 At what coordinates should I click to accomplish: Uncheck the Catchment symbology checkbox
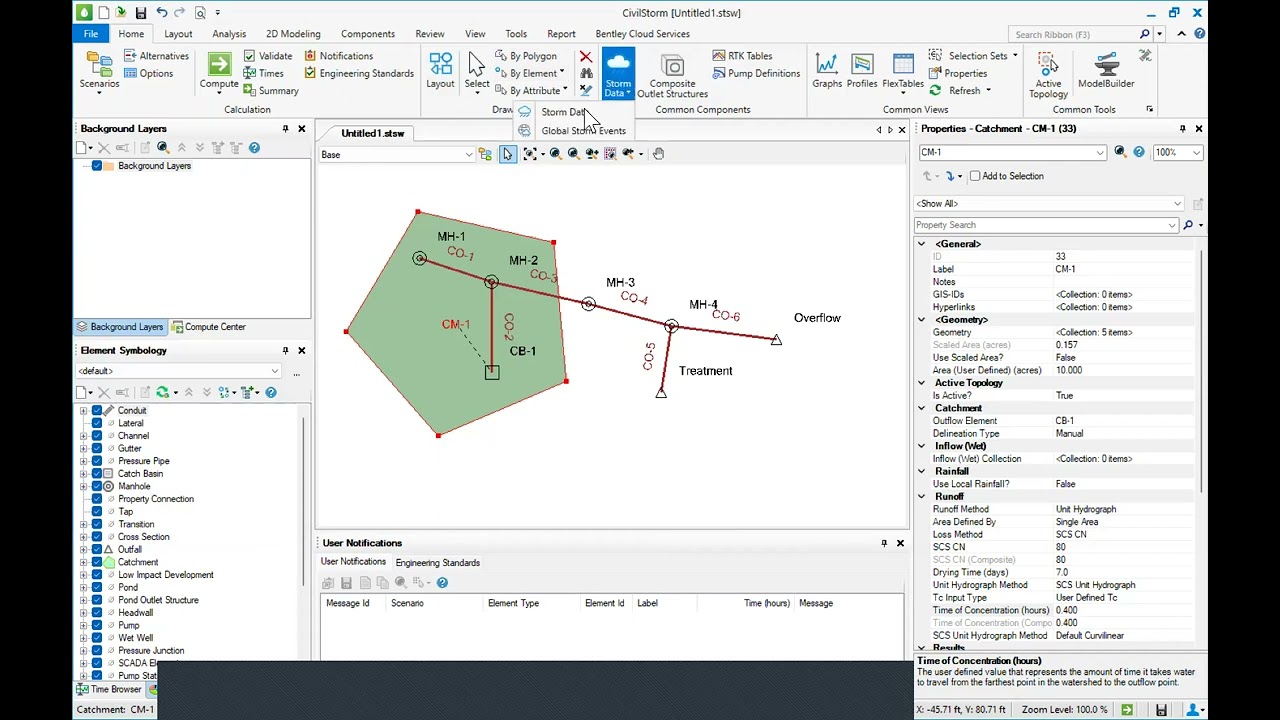tap(97, 562)
